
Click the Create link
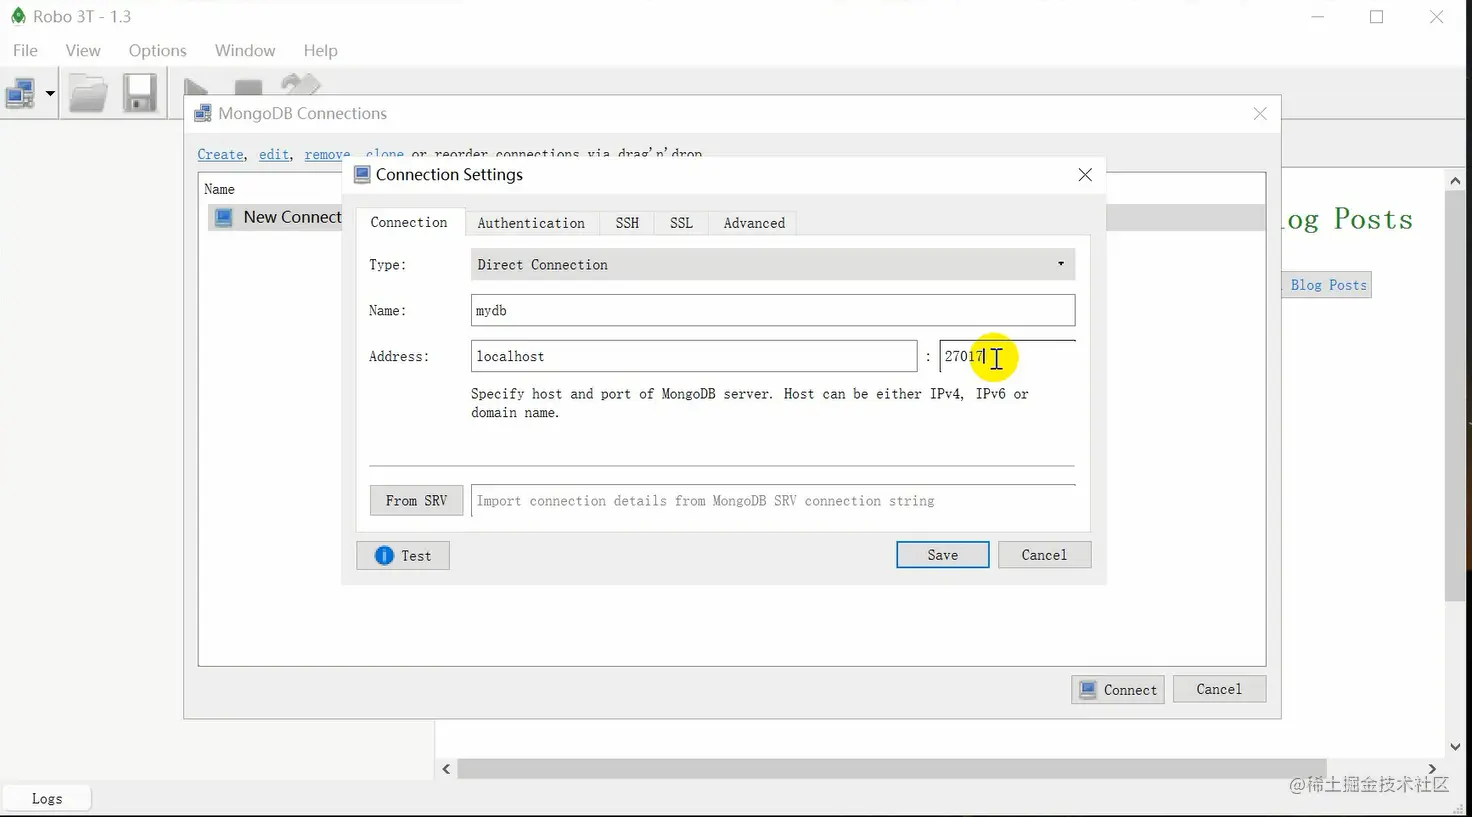point(221,154)
